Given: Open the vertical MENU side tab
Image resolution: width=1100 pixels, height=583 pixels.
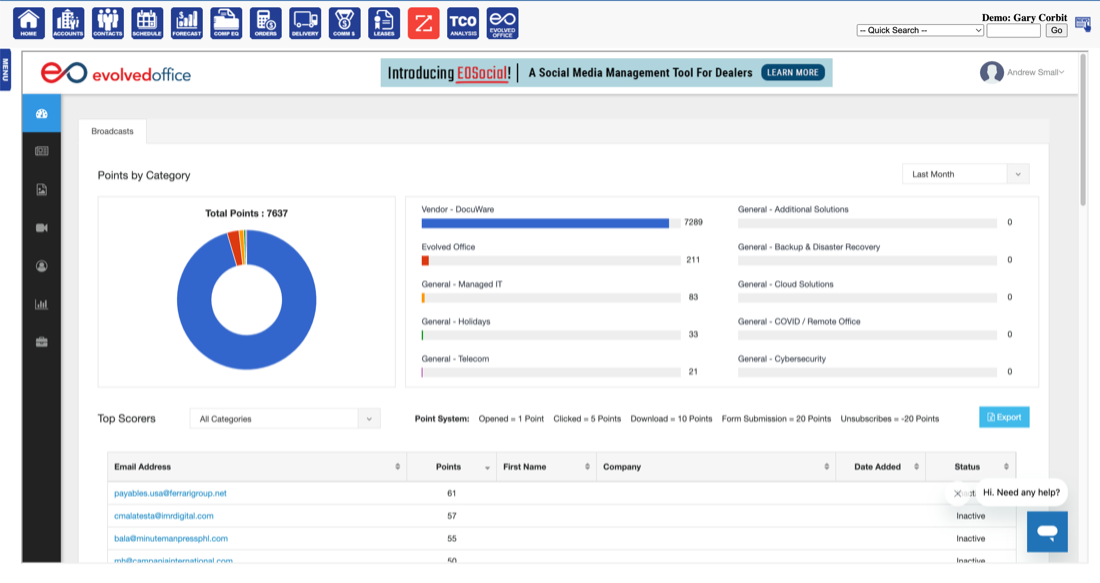Looking at the screenshot, I should (x=5, y=69).
